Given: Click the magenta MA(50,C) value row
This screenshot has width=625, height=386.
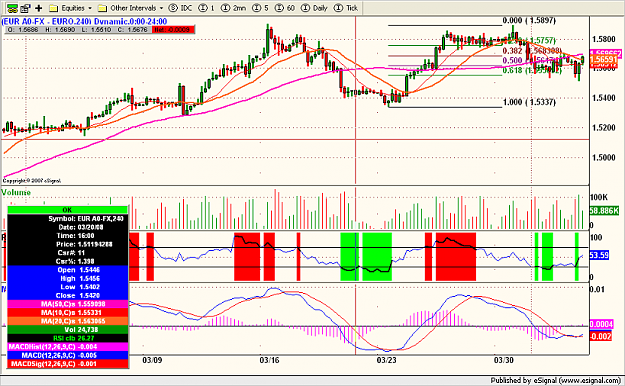Looking at the screenshot, I should (68, 304).
